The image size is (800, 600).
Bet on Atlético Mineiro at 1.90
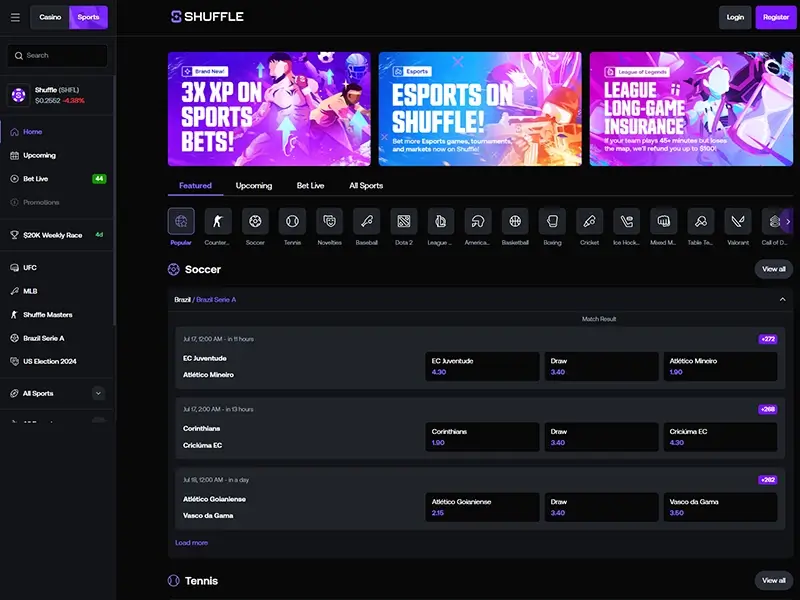pos(720,366)
